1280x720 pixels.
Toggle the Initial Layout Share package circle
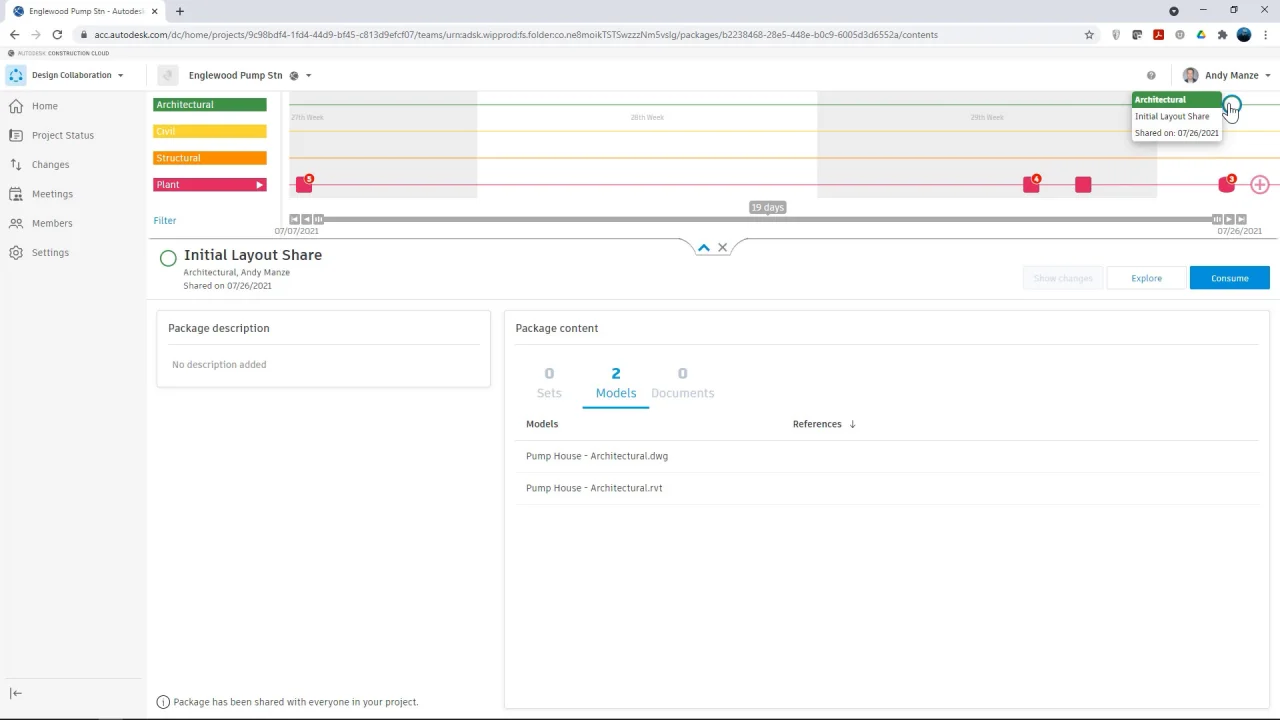coord(168,259)
